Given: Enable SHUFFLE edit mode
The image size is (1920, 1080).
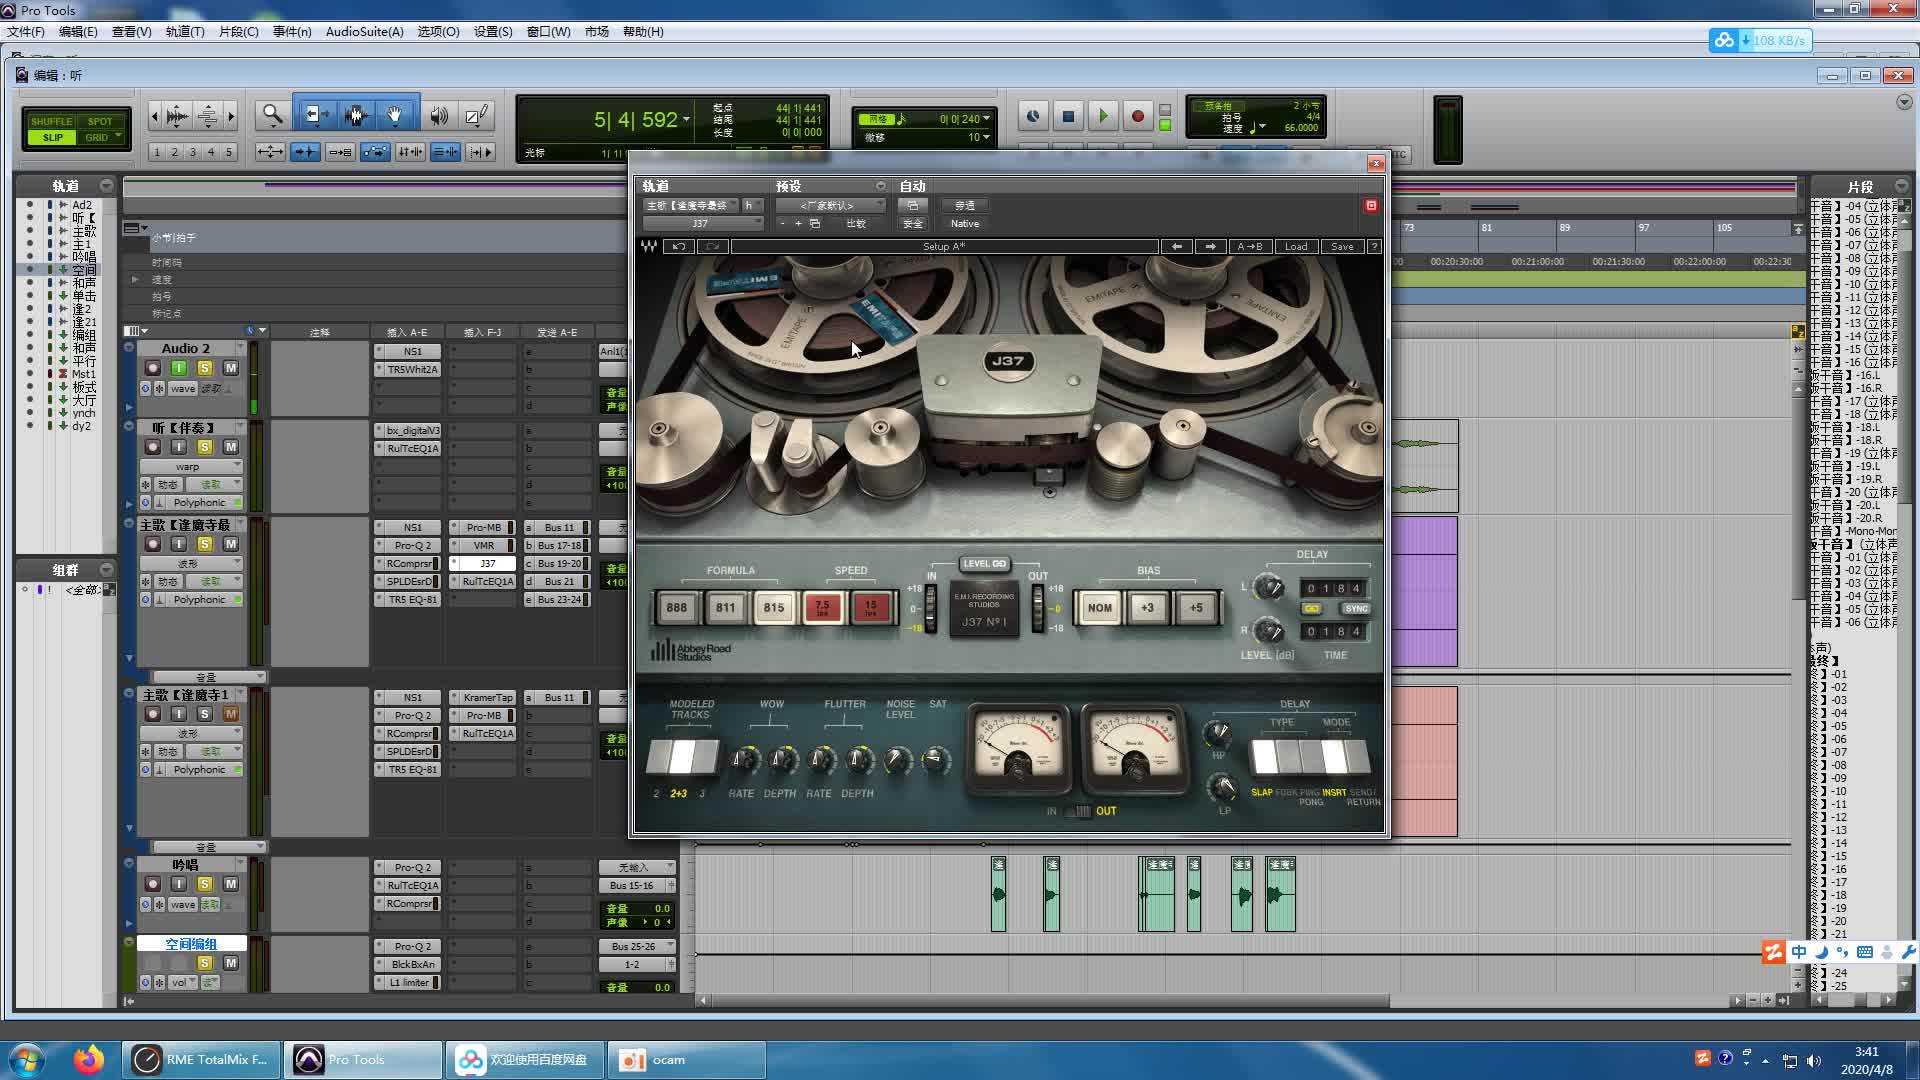Looking at the screenshot, I should 52,121.
